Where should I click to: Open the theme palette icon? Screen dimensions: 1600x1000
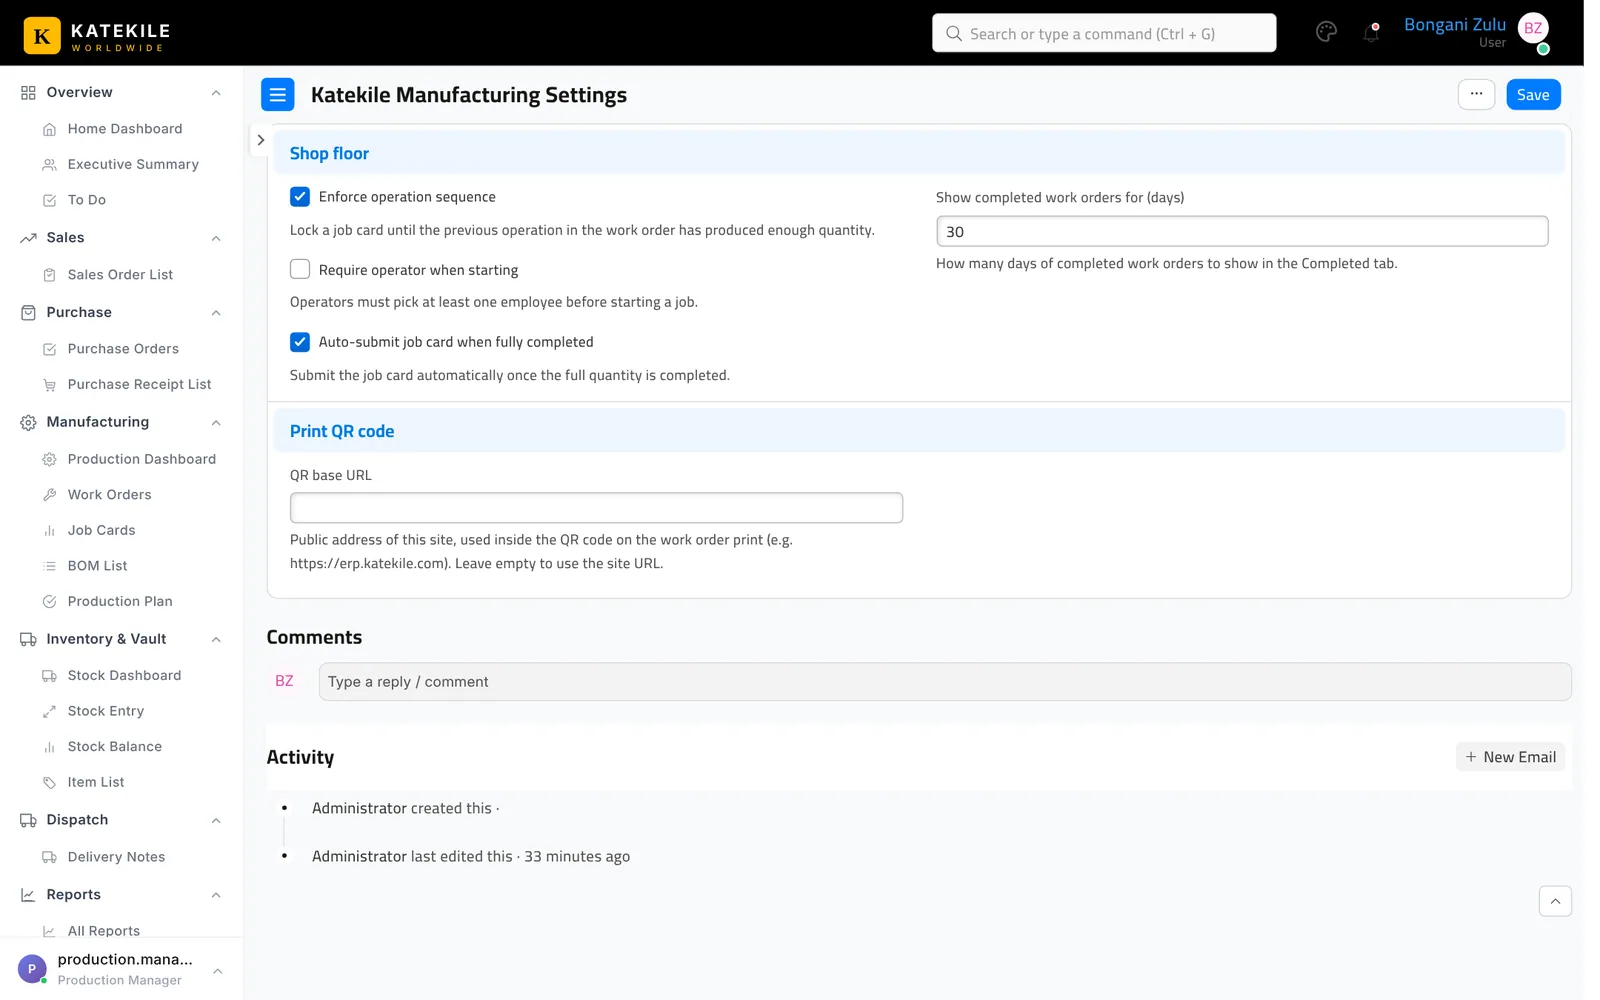click(x=1326, y=32)
